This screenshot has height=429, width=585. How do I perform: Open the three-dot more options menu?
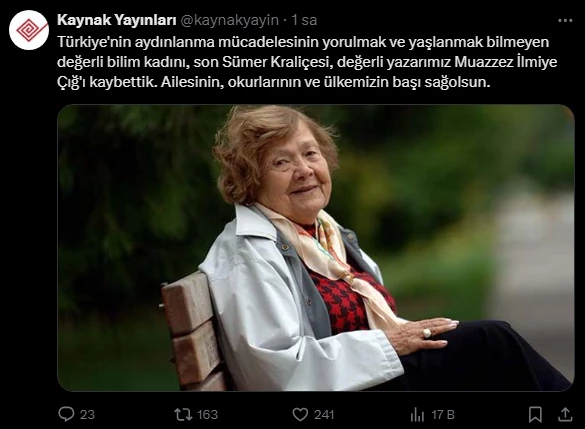[565, 21]
